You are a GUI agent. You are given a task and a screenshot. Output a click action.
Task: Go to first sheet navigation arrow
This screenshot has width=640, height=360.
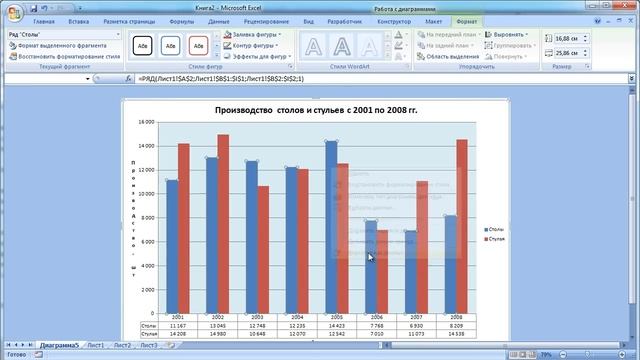click(x=8, y=345)
